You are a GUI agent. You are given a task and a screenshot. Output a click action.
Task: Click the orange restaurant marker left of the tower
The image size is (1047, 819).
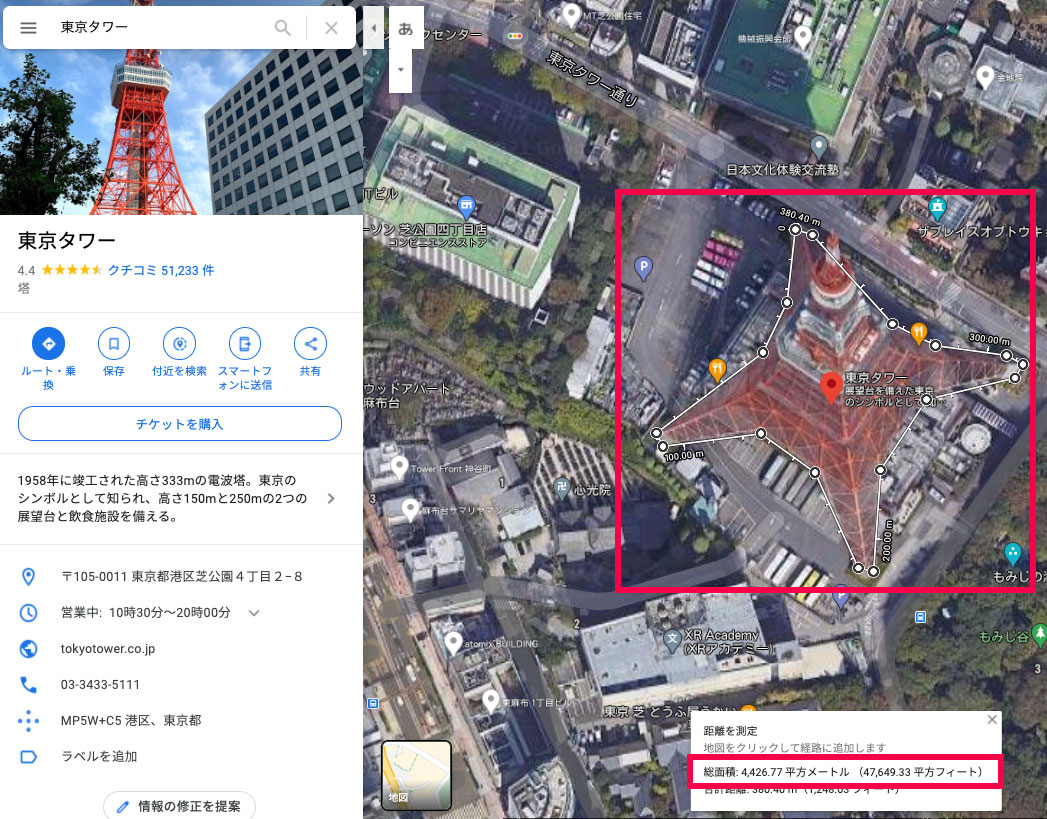(716, 370)
